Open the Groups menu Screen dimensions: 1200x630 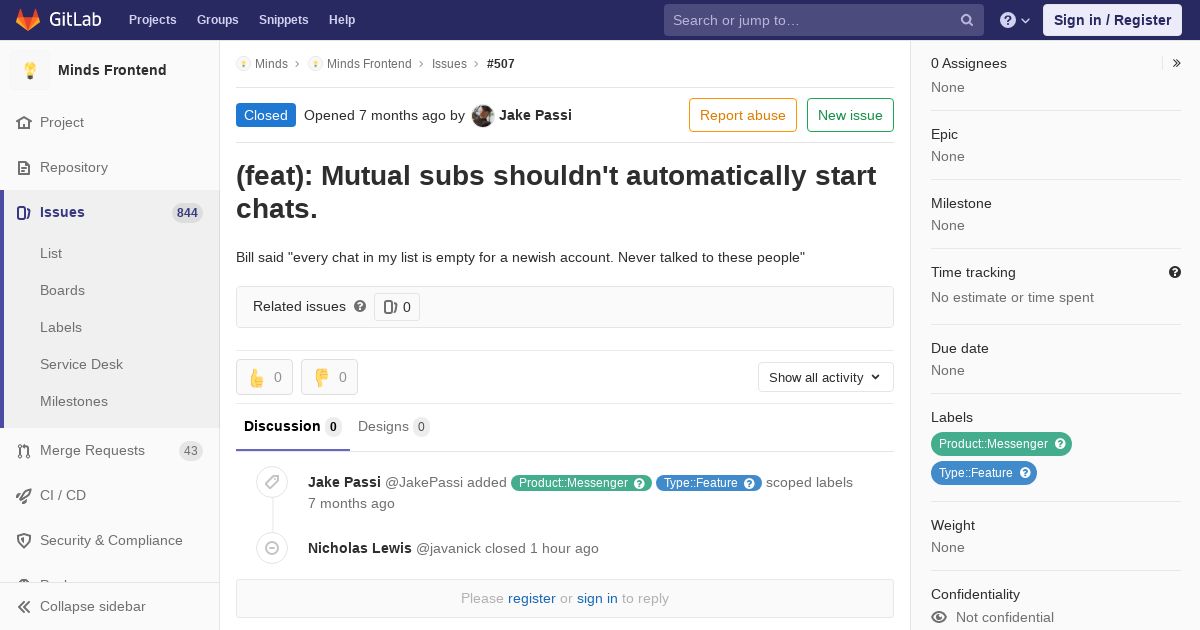click(217, 20)
